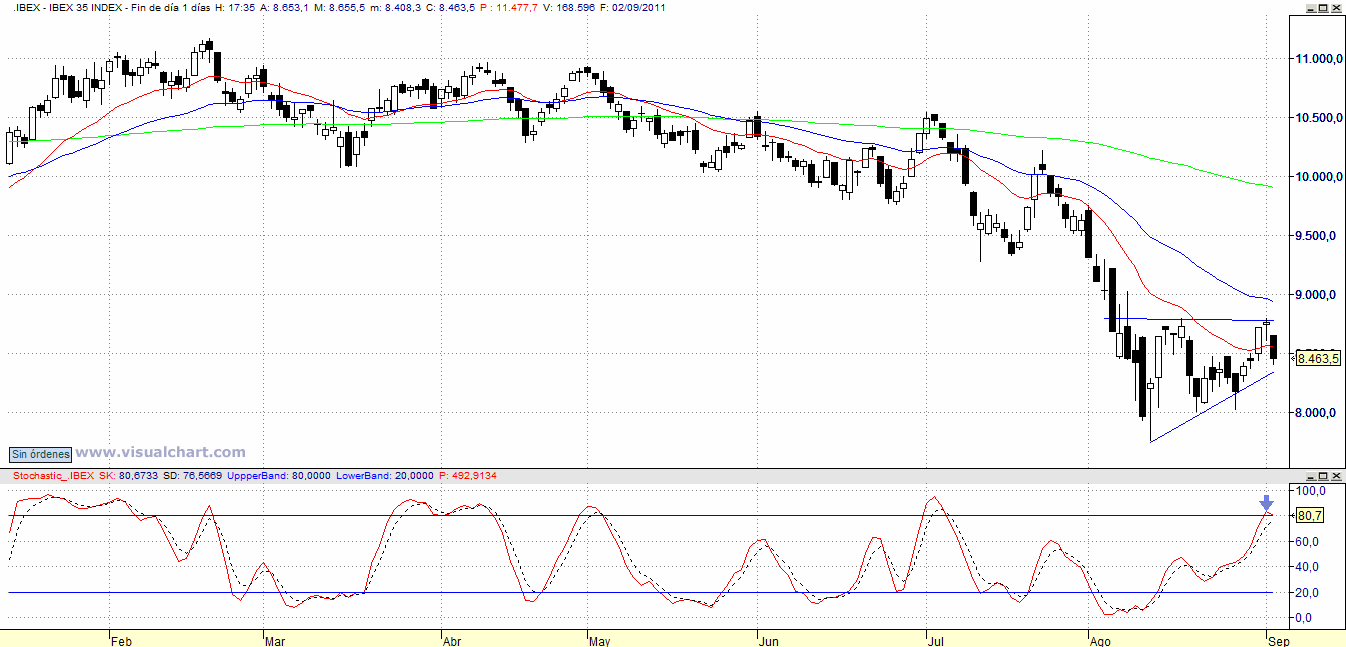The height and width of the screenshot is (647, 1346).
Task: Click 'Fin de día 1 días' timeframe text
Action: [x=170, y=7]
